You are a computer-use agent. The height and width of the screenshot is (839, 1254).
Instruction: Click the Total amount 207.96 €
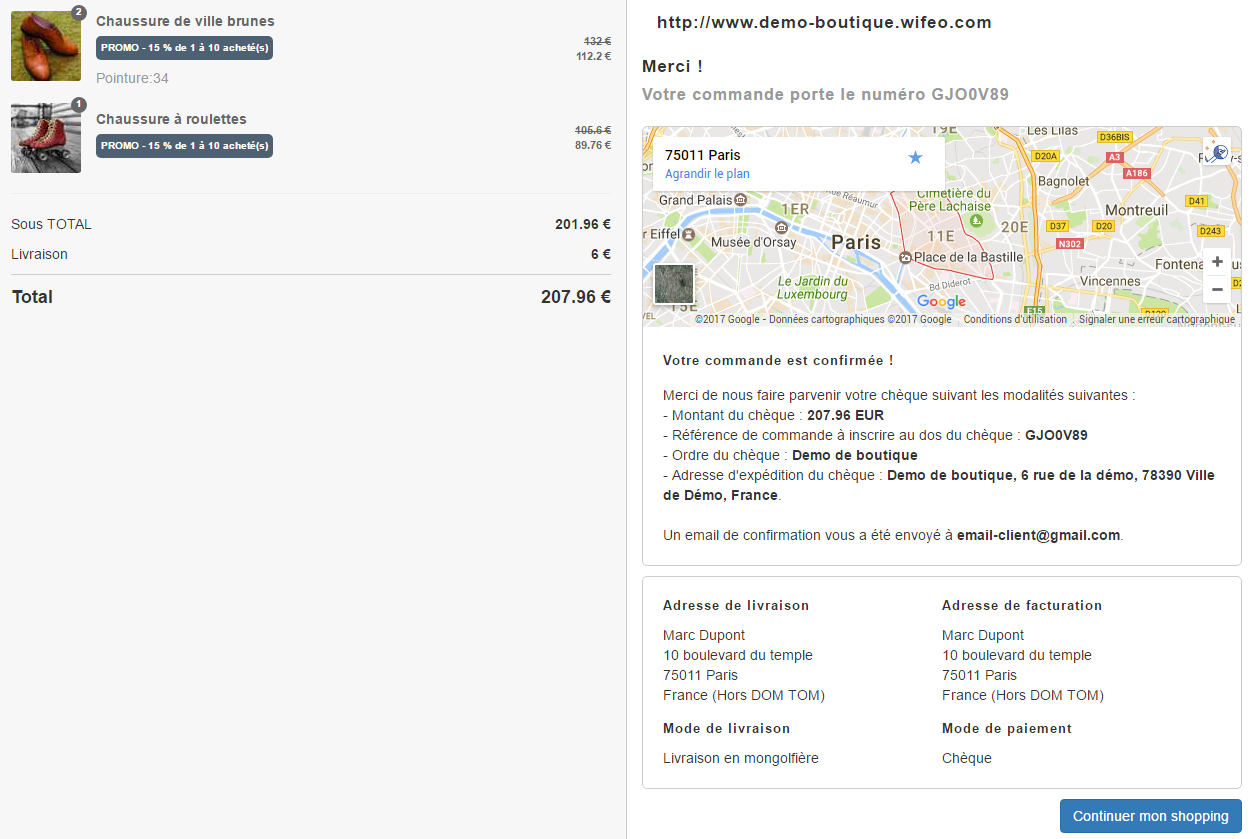tap(576, 297)
